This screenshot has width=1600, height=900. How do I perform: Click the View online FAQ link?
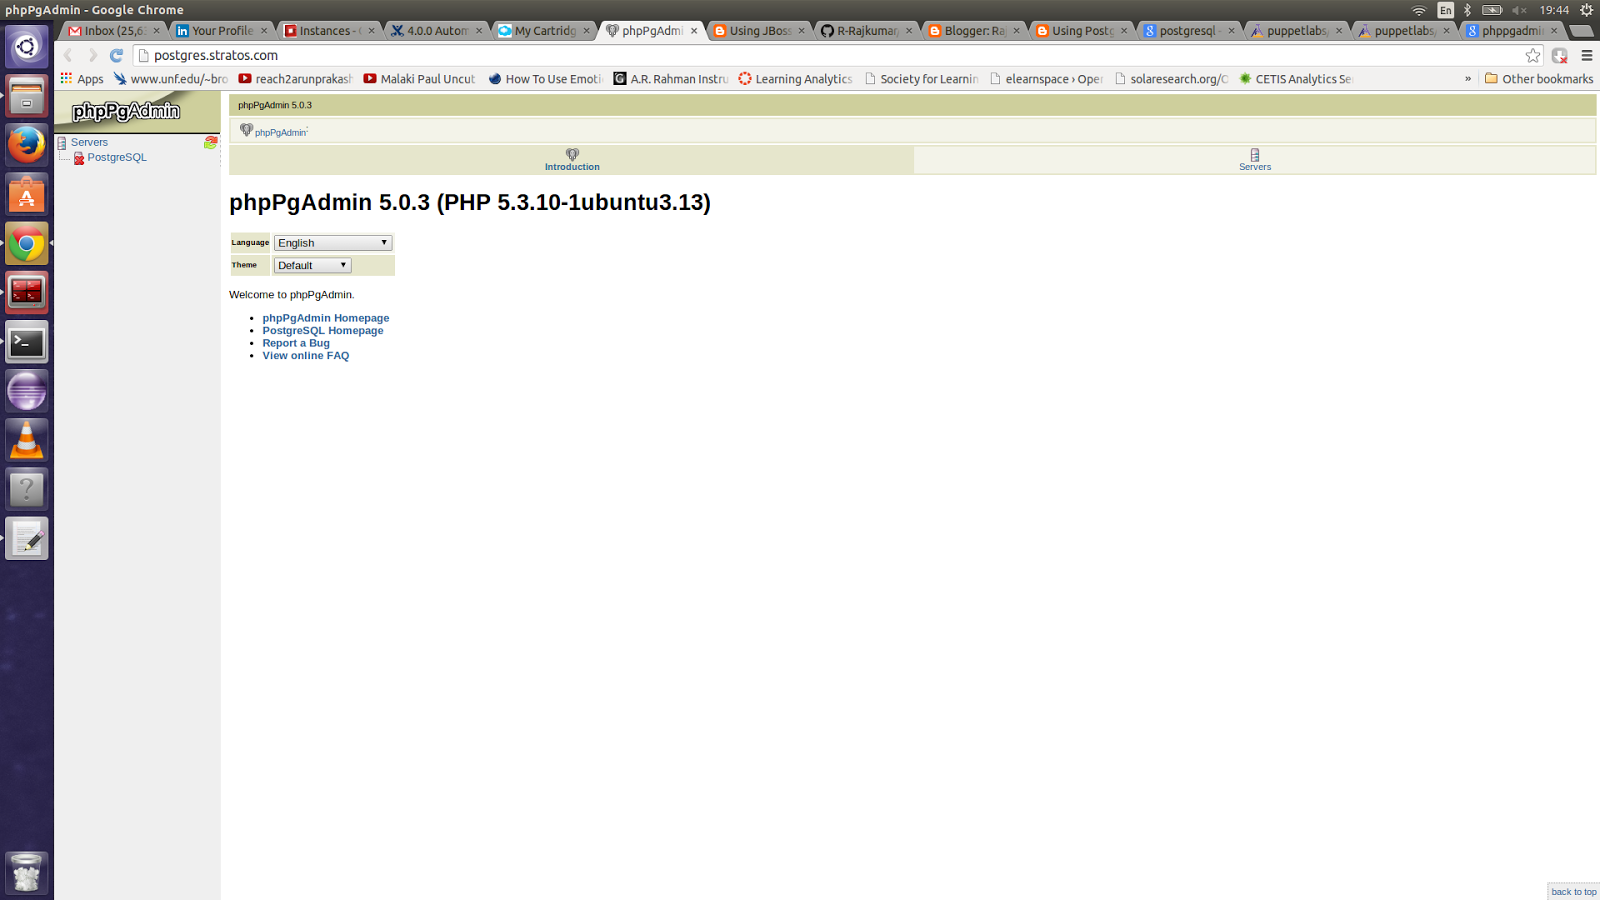(306, 355)
